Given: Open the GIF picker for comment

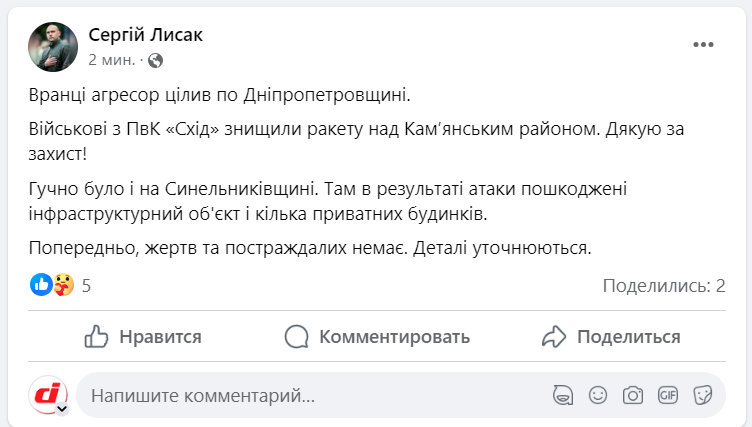Looking at the screenshot, I should point(668,395).
